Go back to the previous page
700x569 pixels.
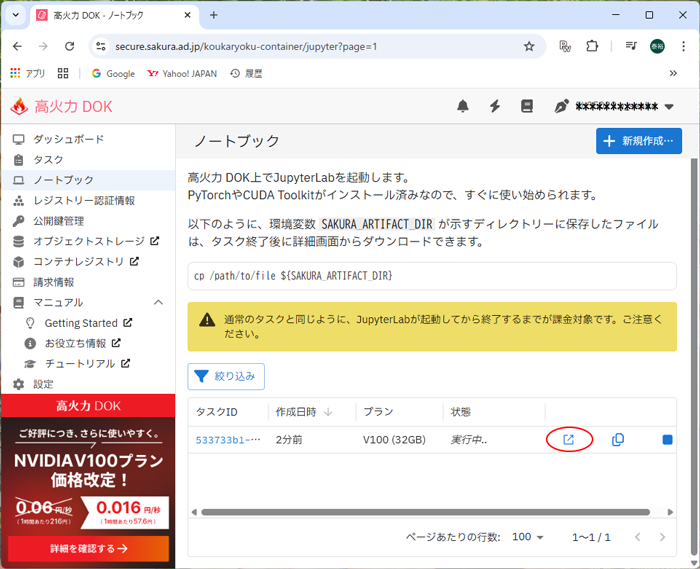(x=17, y=46)
